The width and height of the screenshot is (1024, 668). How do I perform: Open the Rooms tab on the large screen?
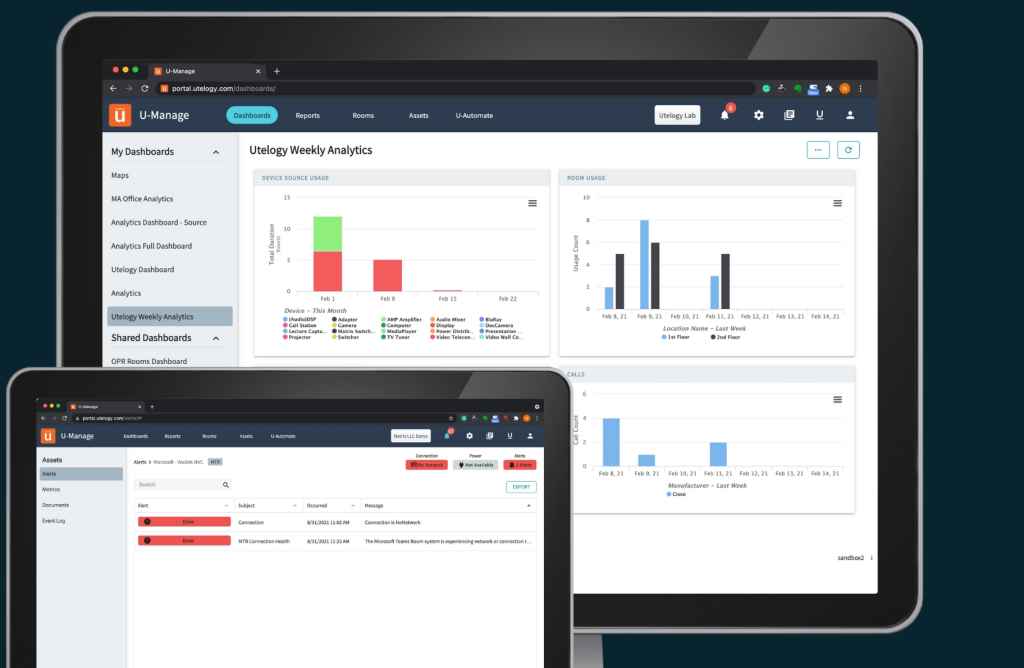pos(363,116)
